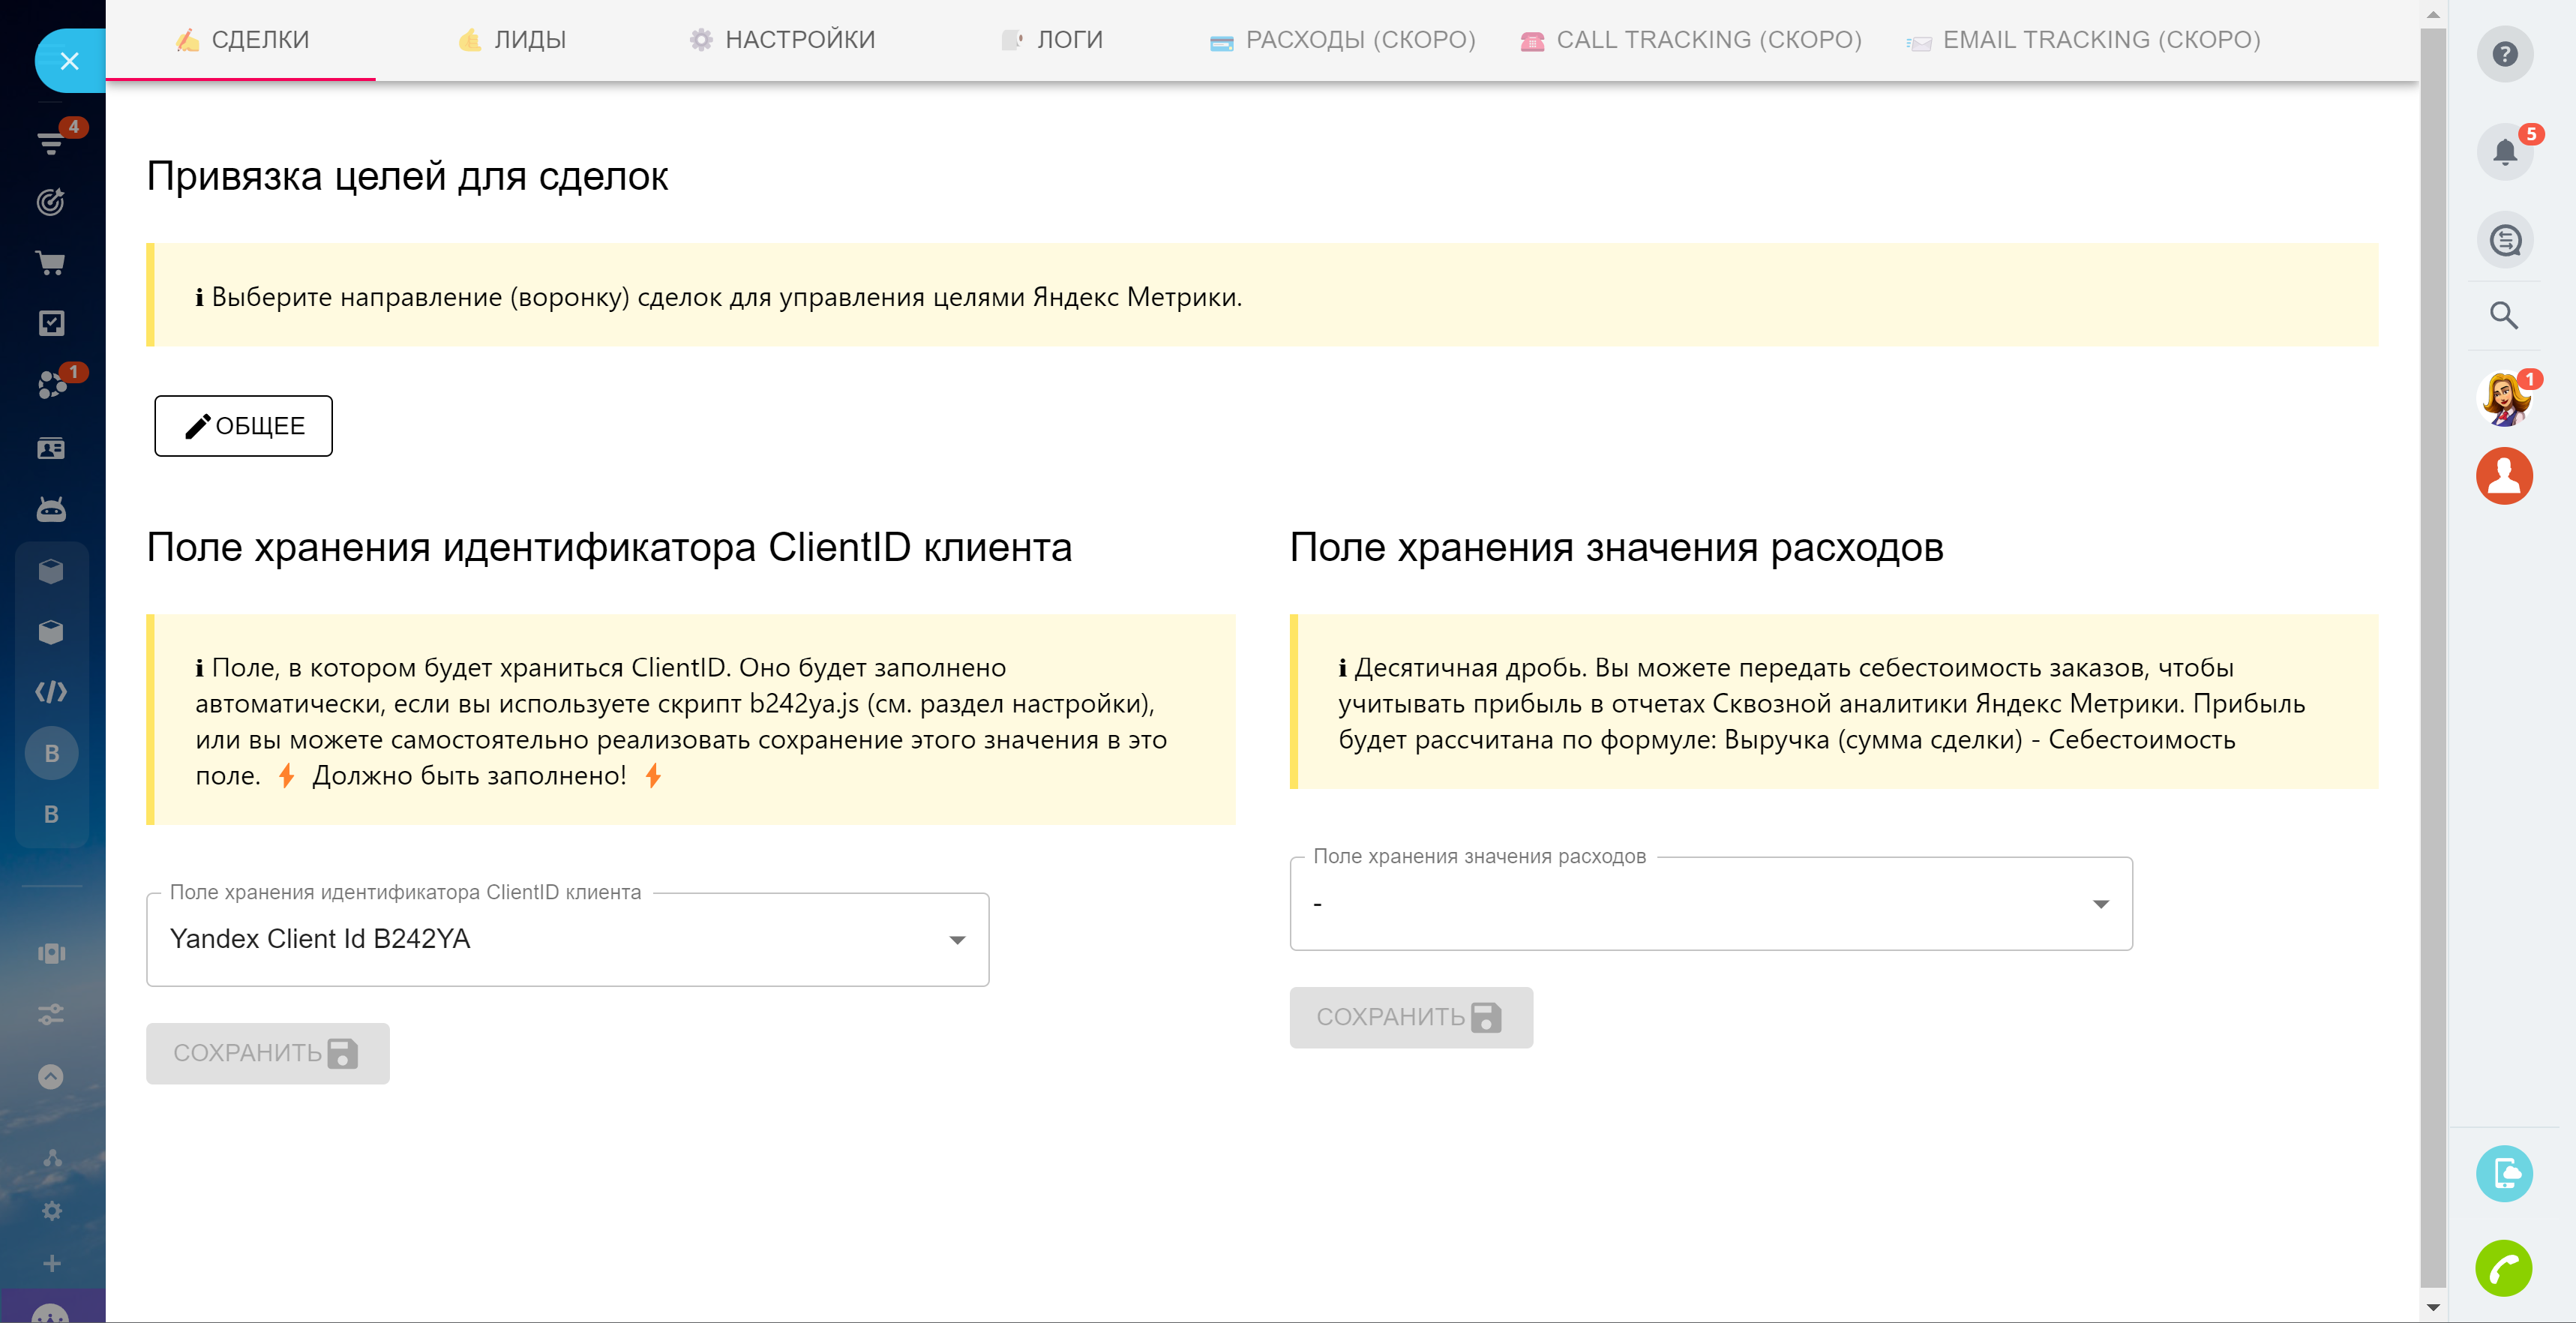The width and height of the screenshot is (2576, 1323).
Task: Open the shopping cart sidebar icon
Action: tap(51, 263)
